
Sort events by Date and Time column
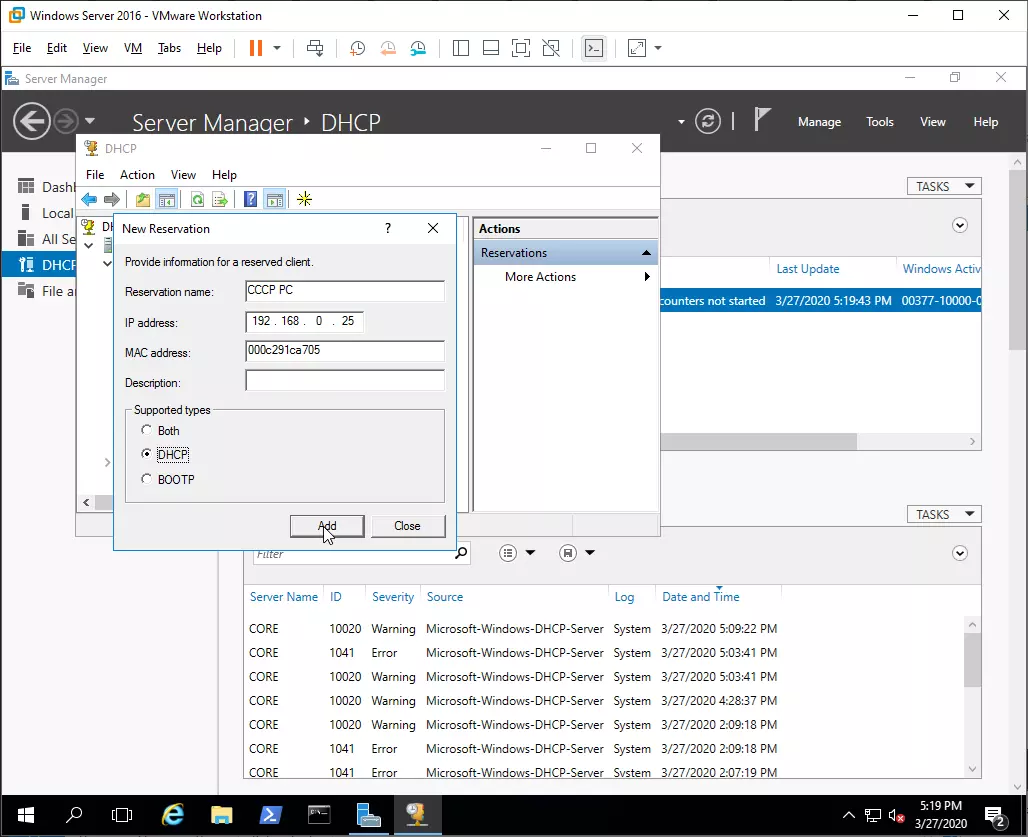700,596
